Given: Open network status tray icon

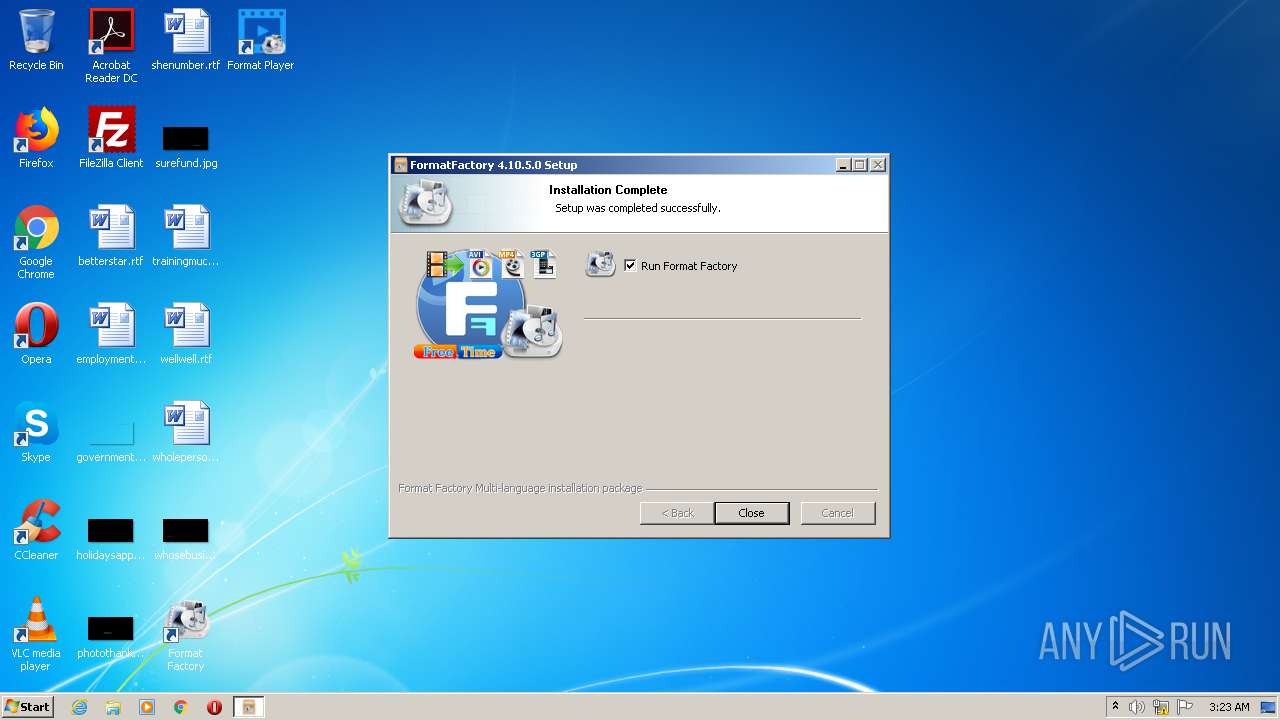Looking at the screenshot, I should 1161,707.
